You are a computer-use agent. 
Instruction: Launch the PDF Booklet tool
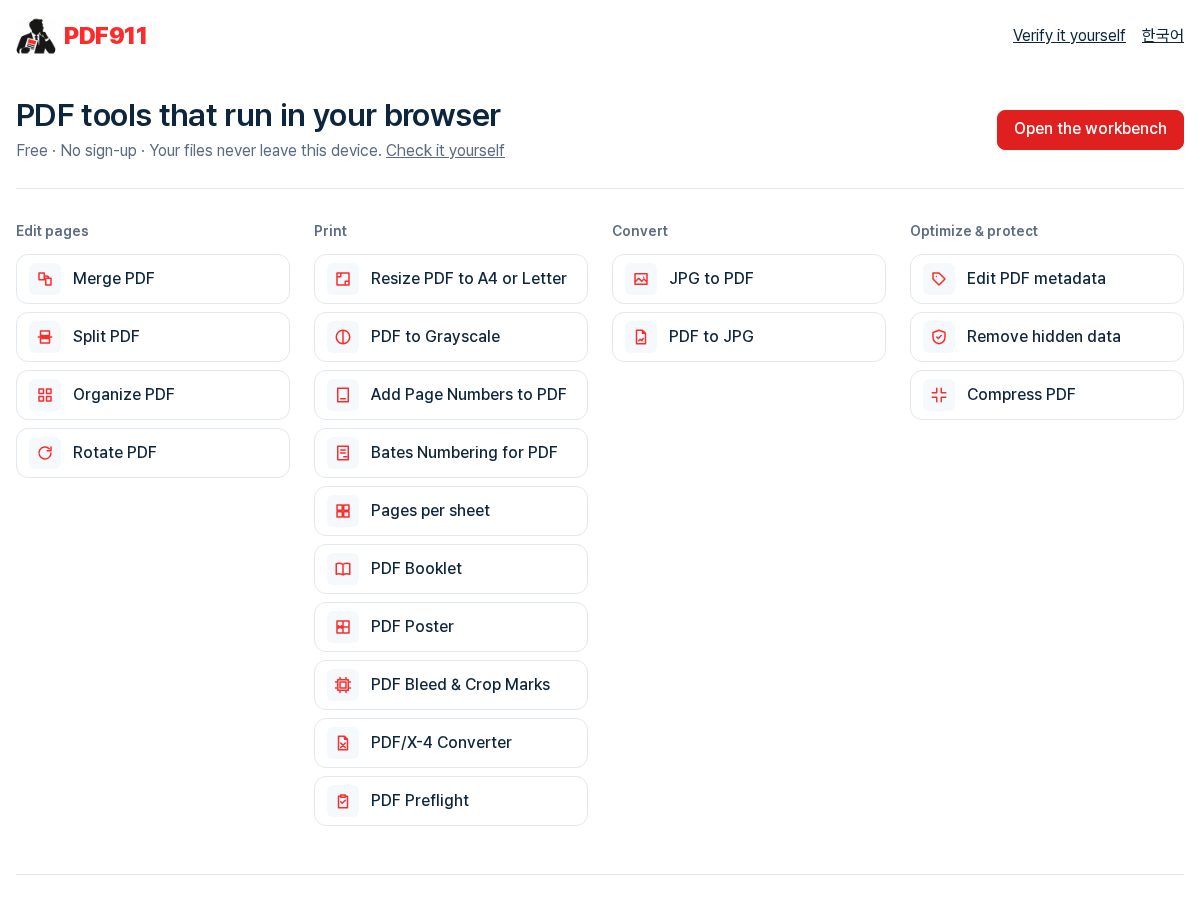451,569
